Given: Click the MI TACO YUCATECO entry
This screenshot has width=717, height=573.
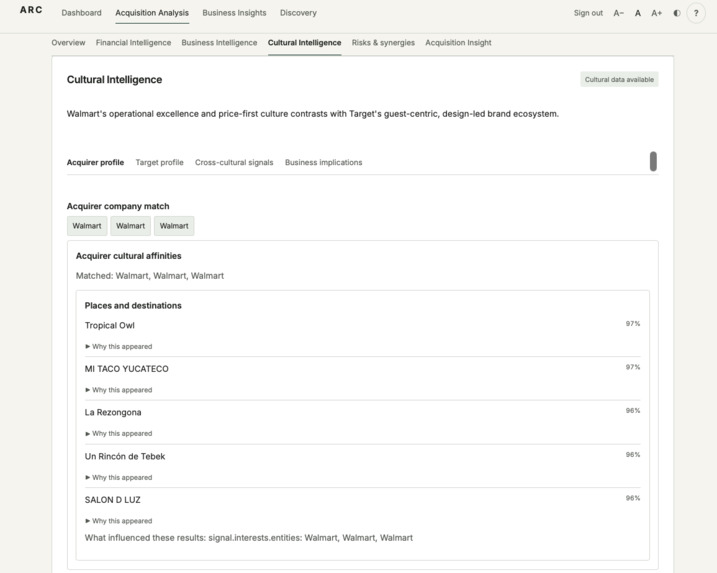Looking at the screenshot, I should coord(126,369).
